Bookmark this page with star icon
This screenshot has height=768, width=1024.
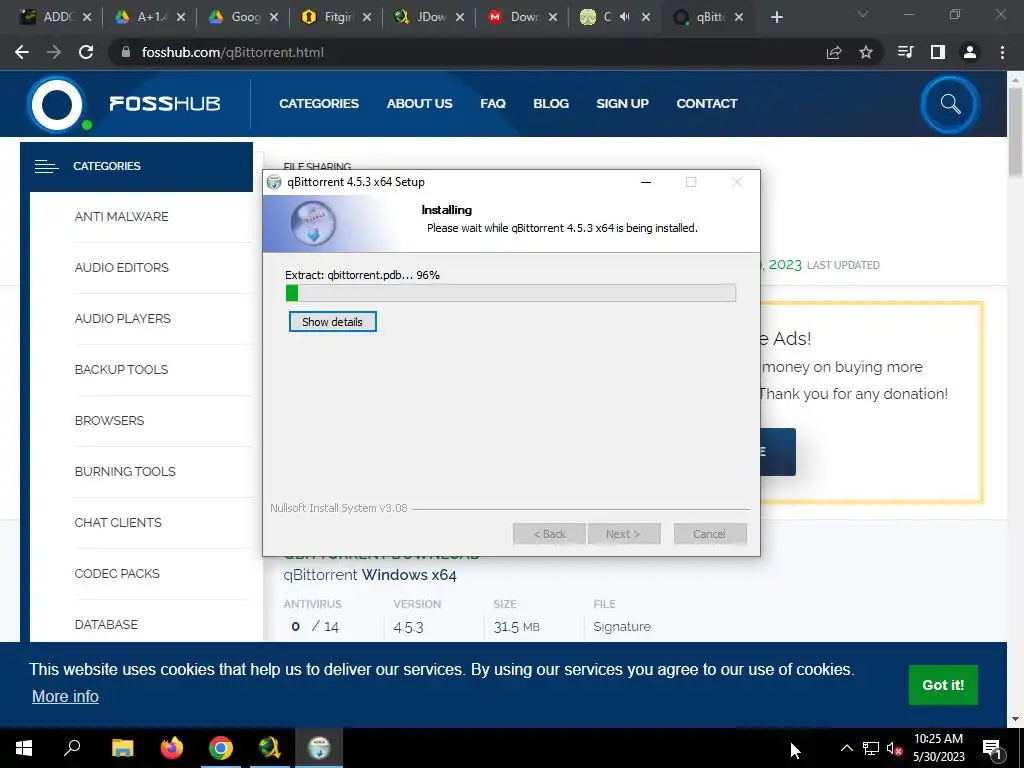[866, 52]
